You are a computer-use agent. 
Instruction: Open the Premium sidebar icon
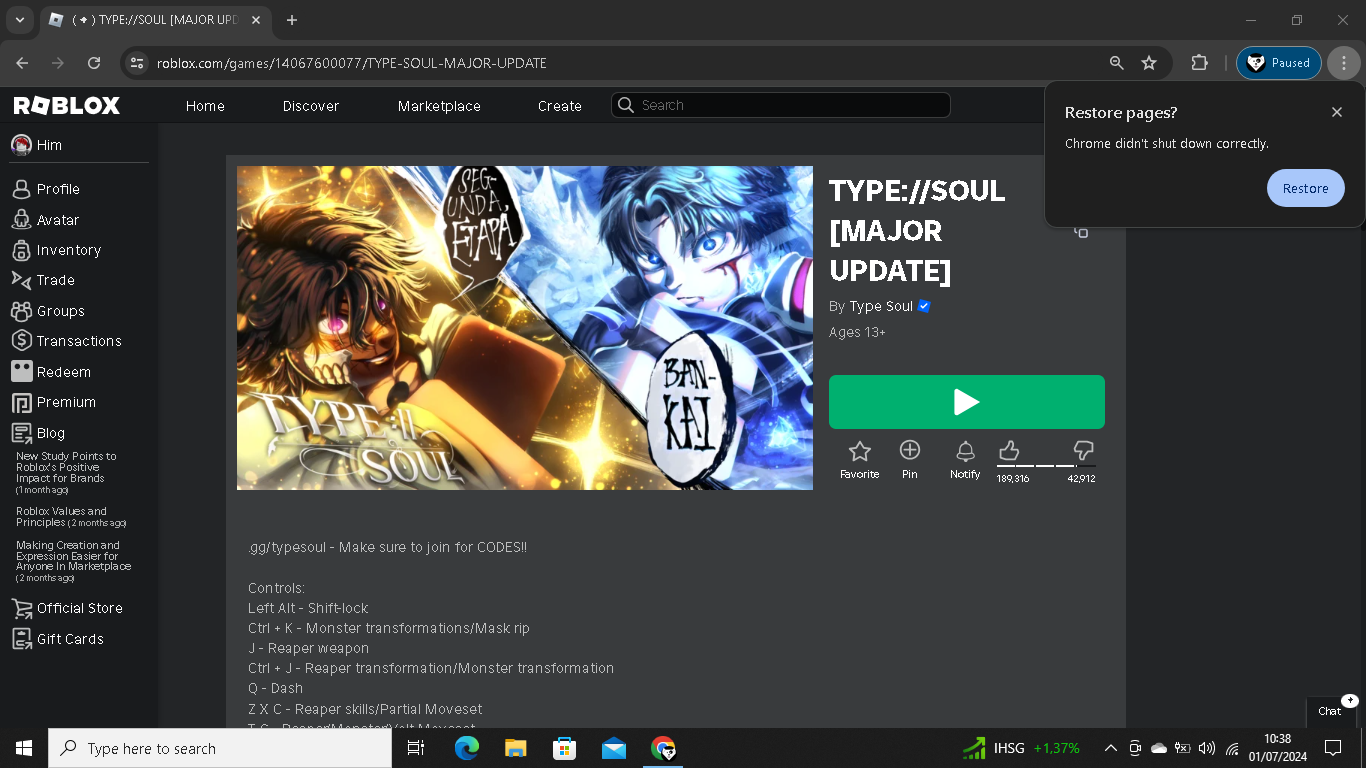[21, 402]
